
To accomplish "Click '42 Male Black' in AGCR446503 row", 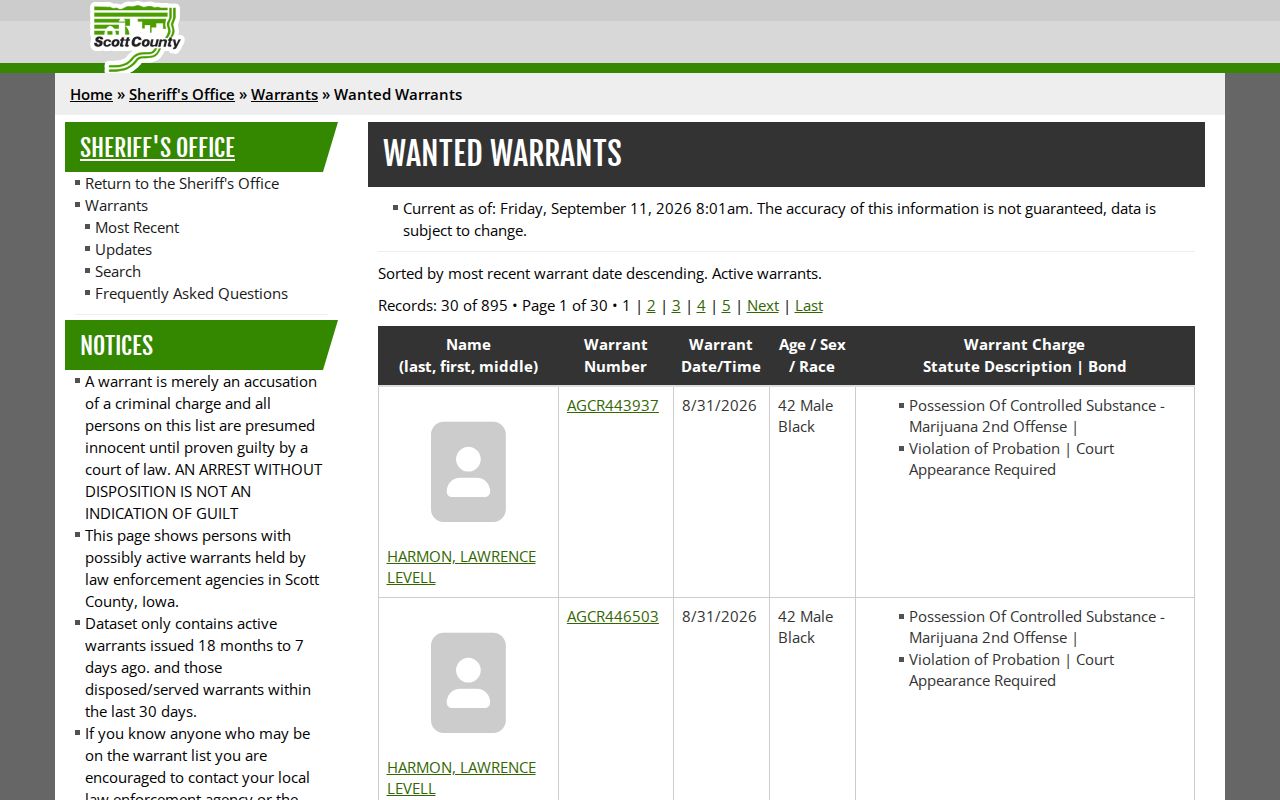I will click(806, 627).
